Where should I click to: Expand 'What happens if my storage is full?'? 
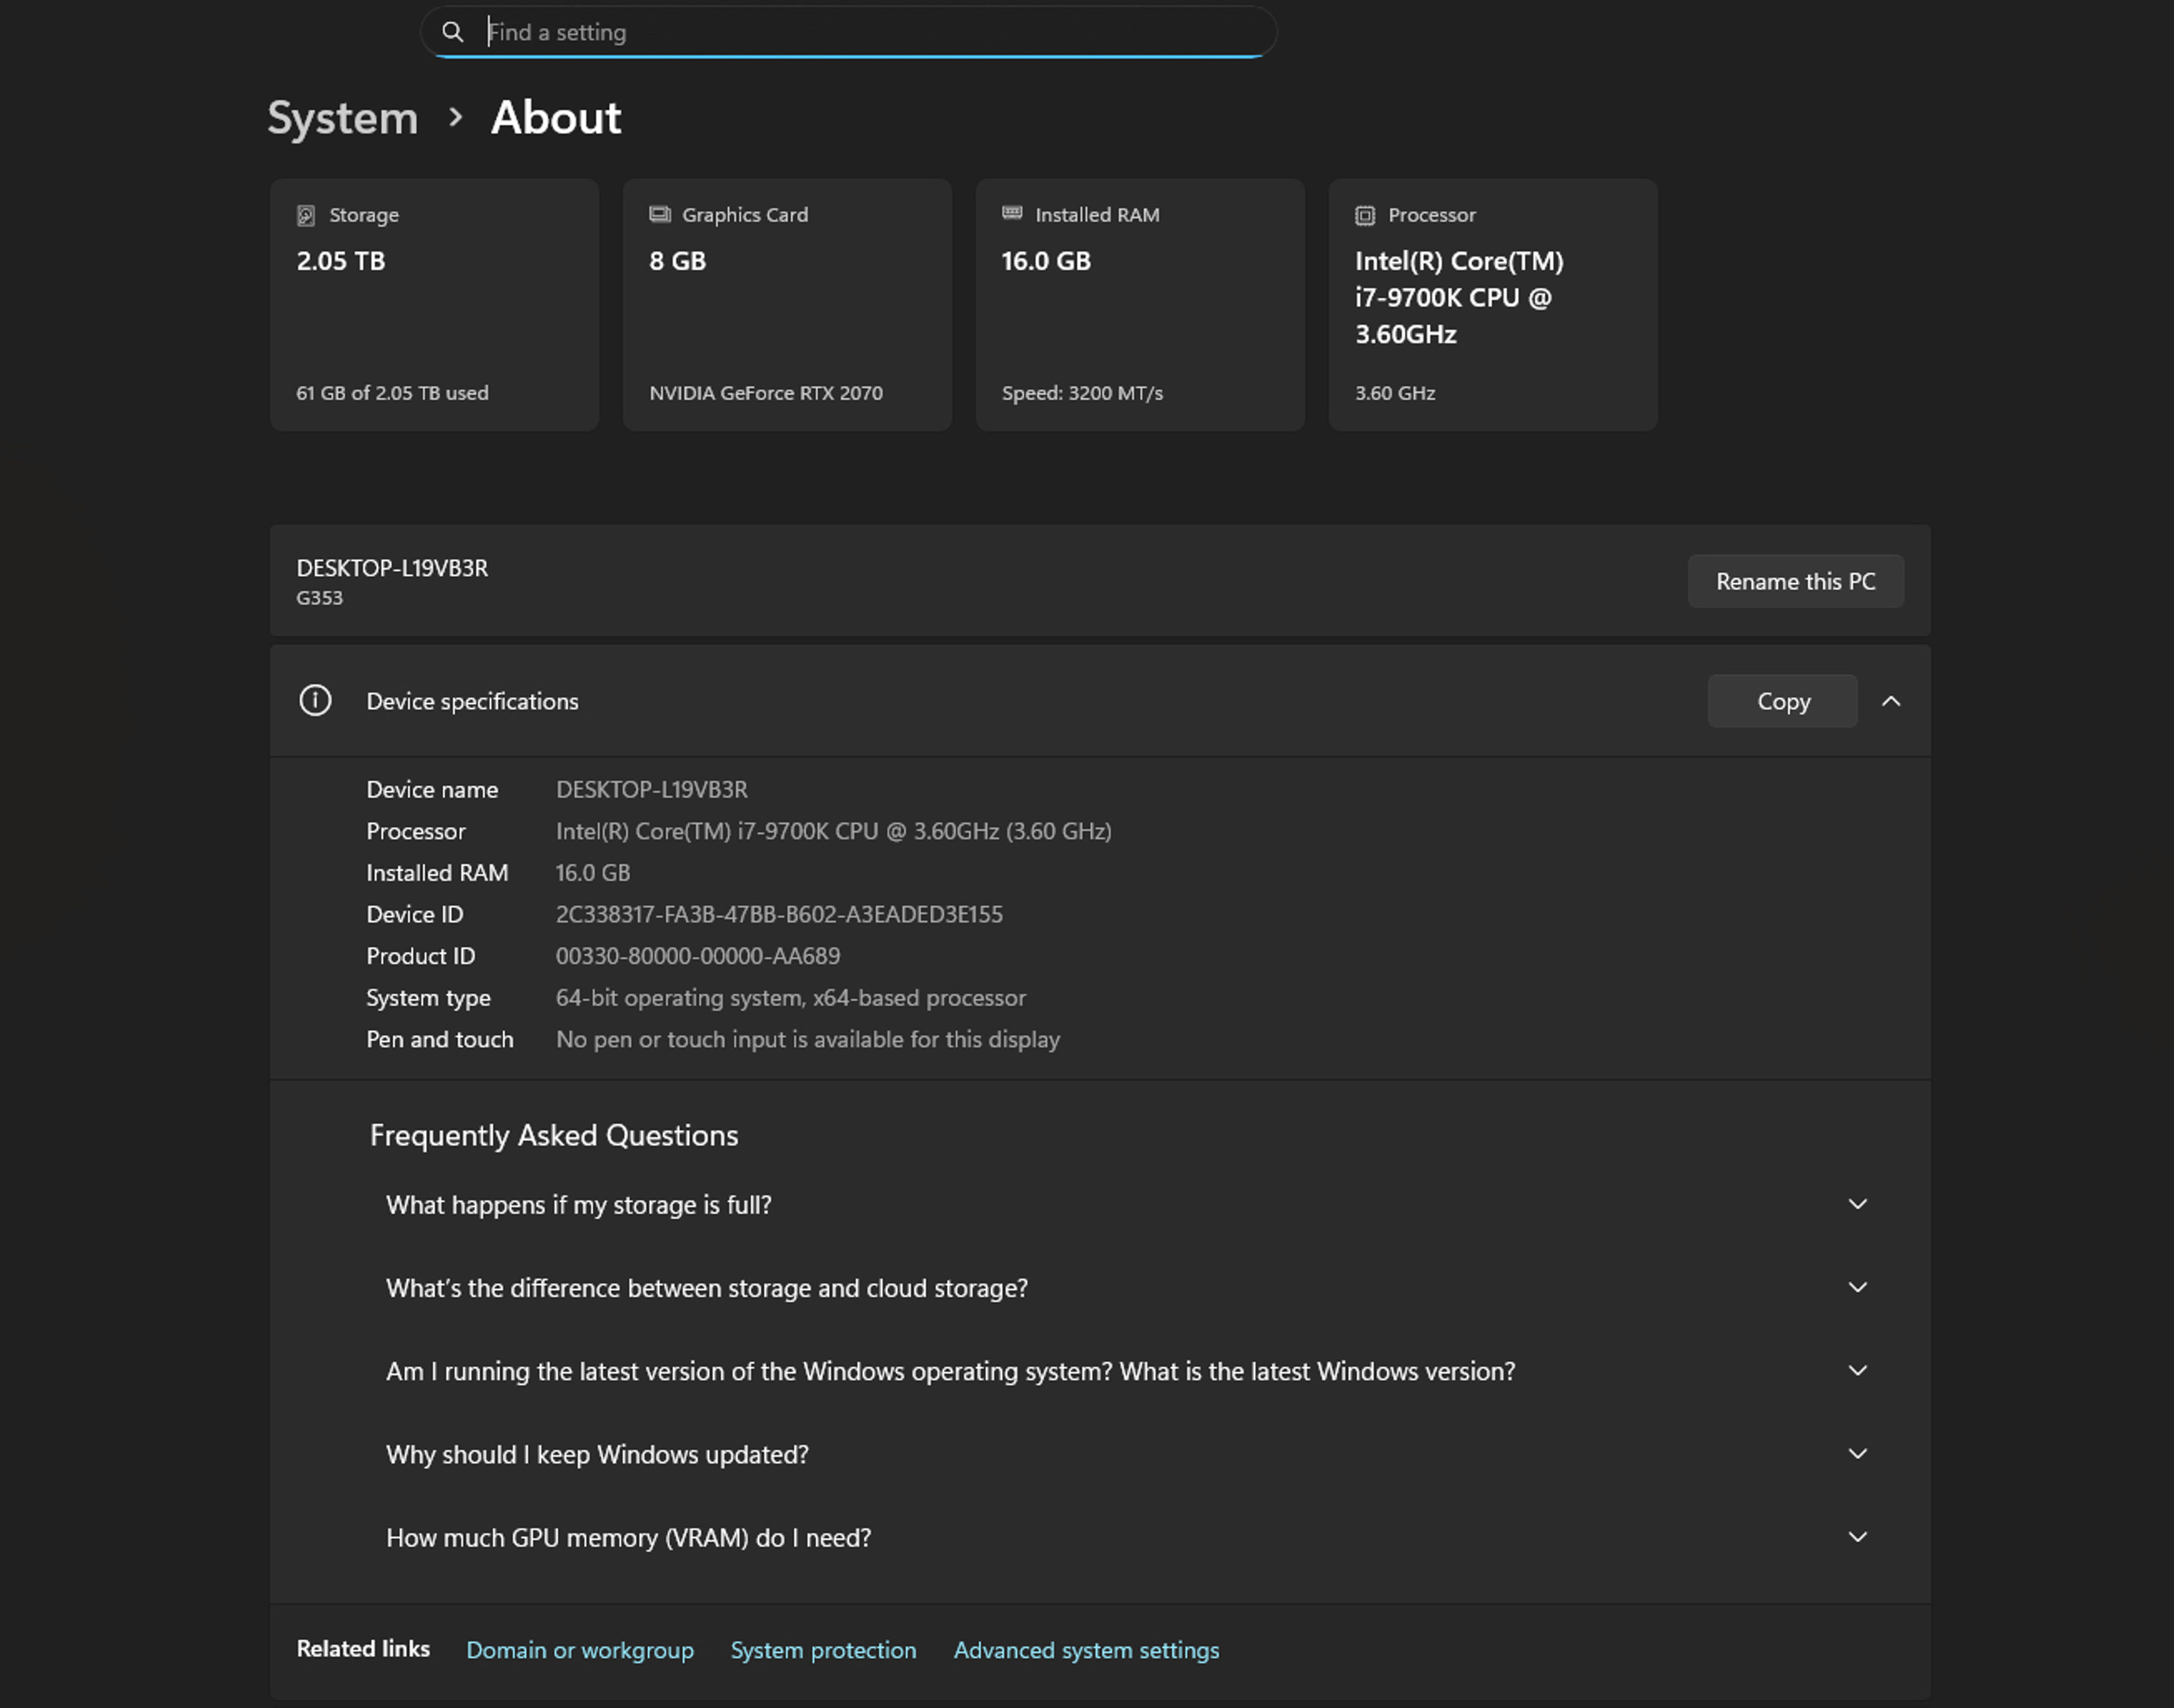1858,1204
